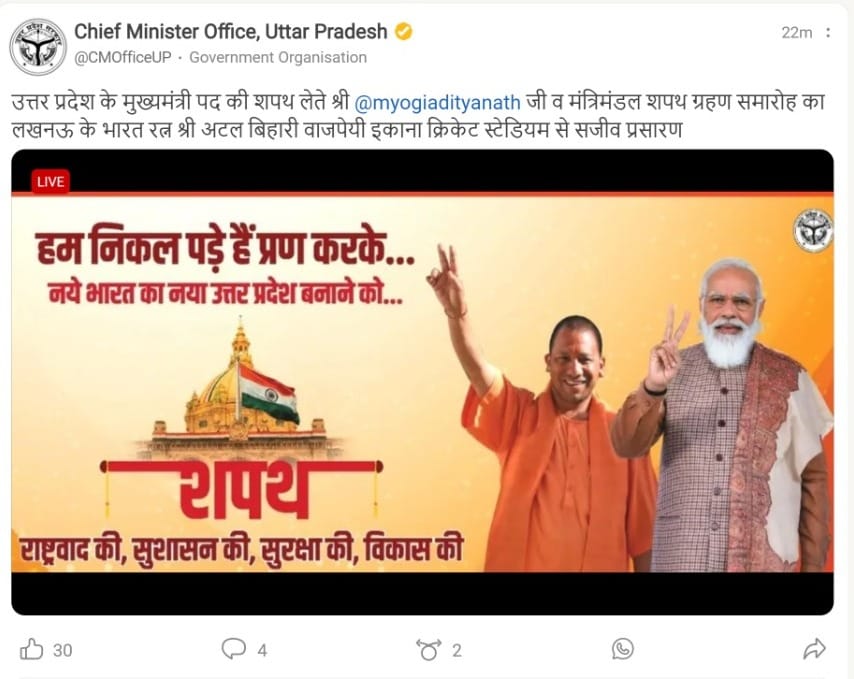
Task: Play the live oath ceremony video thumbnail
Action: (x=422, y=382)
